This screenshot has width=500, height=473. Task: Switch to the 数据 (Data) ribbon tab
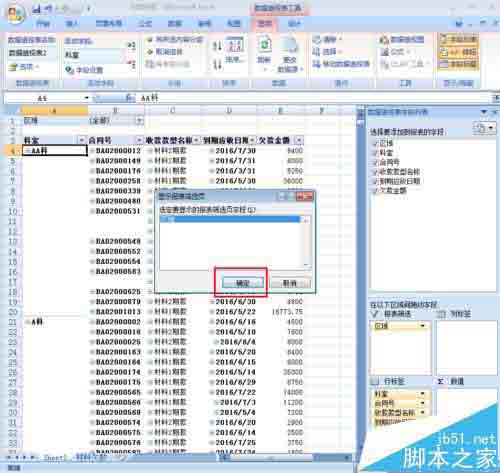[x=175, y=24]
